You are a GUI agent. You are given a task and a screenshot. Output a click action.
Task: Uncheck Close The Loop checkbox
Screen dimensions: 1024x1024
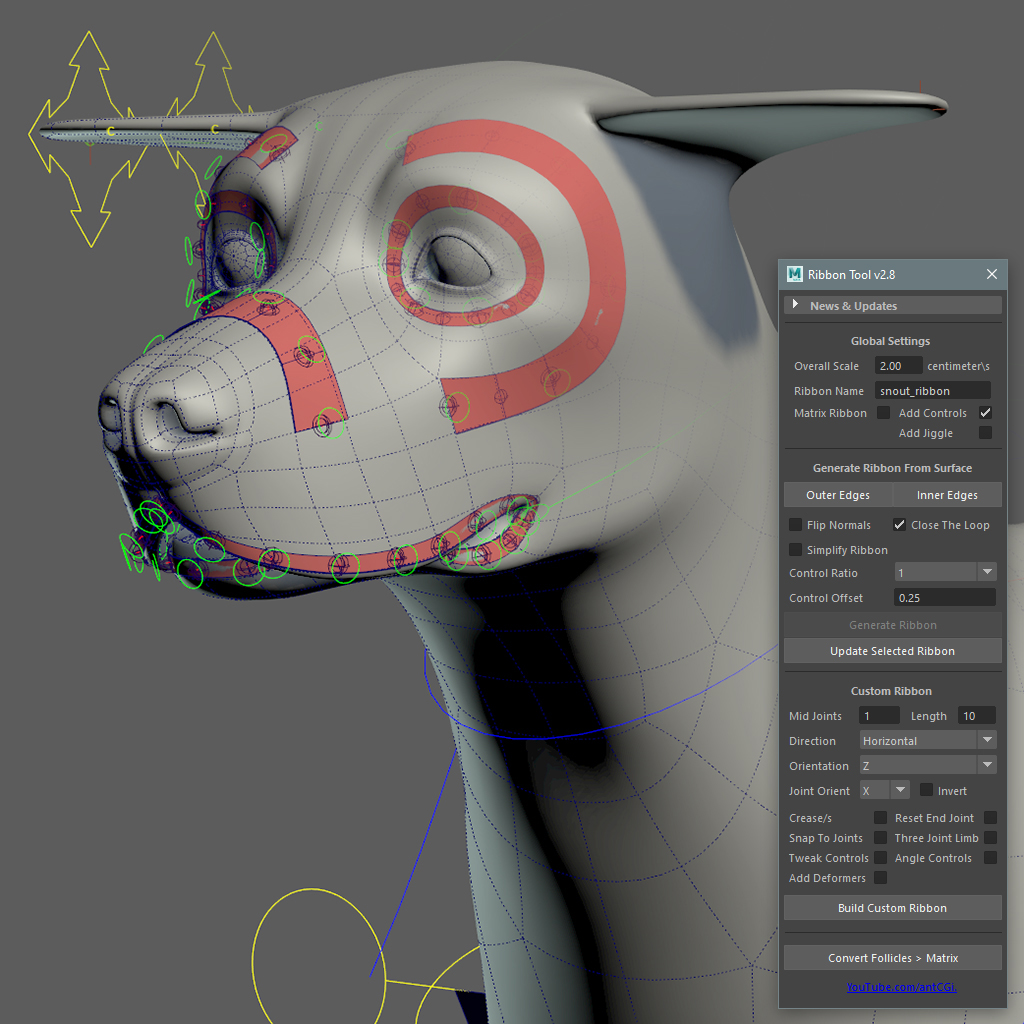coord(899,525)
